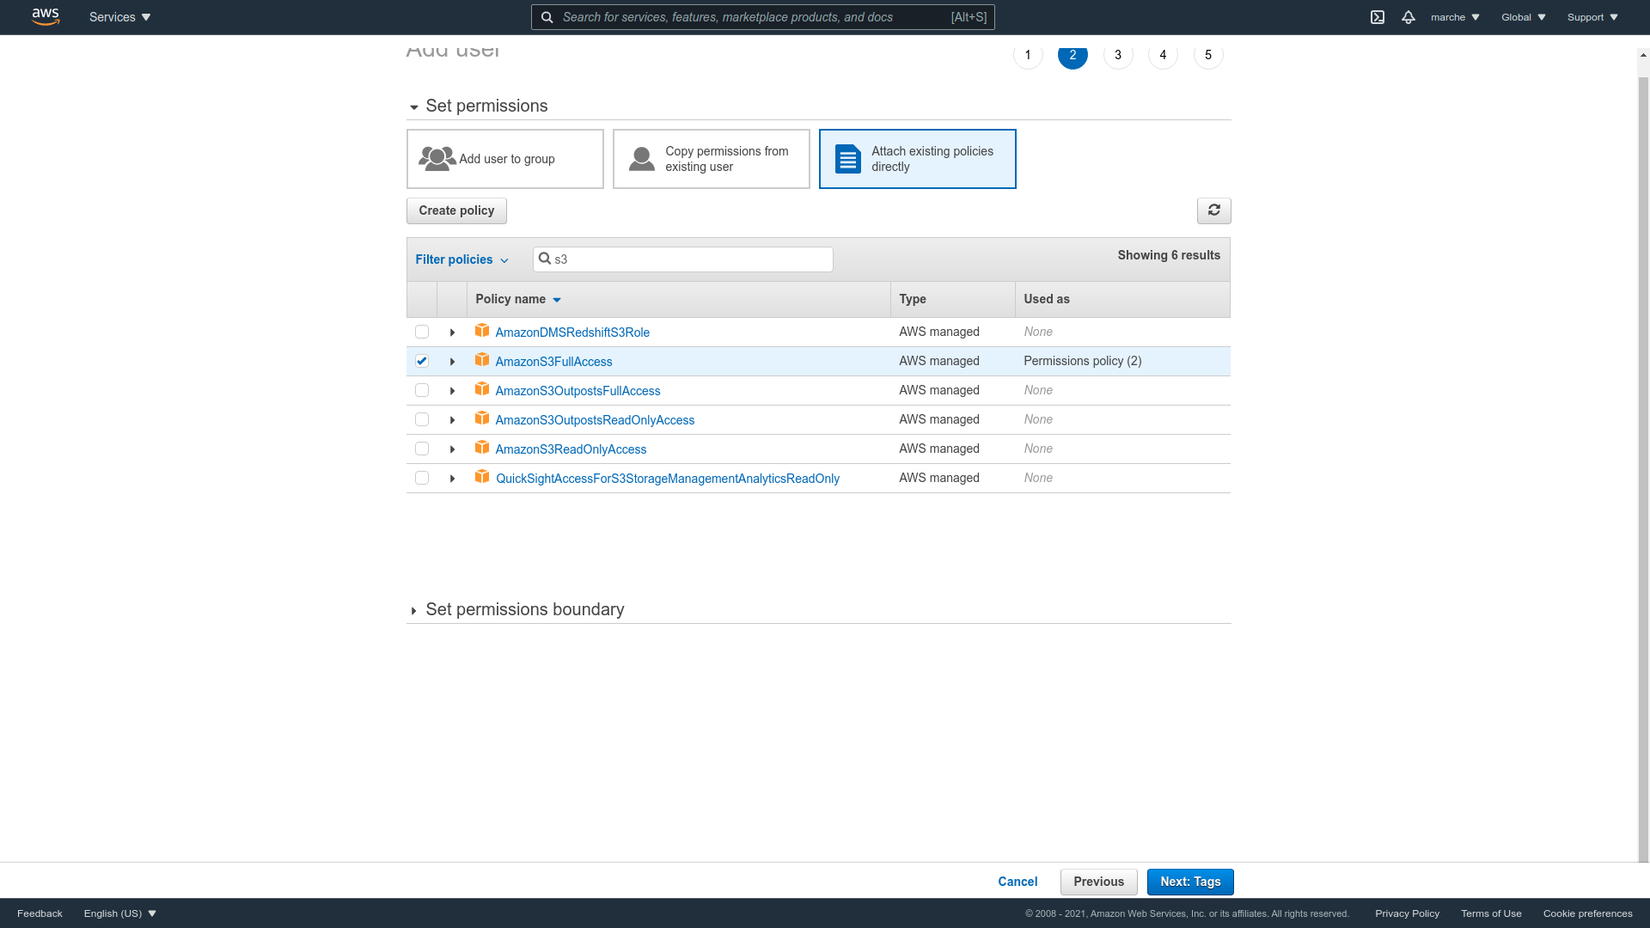1650x928 pixels.
Task: Cancel the add user wizard
Action: pos(1017,882)
